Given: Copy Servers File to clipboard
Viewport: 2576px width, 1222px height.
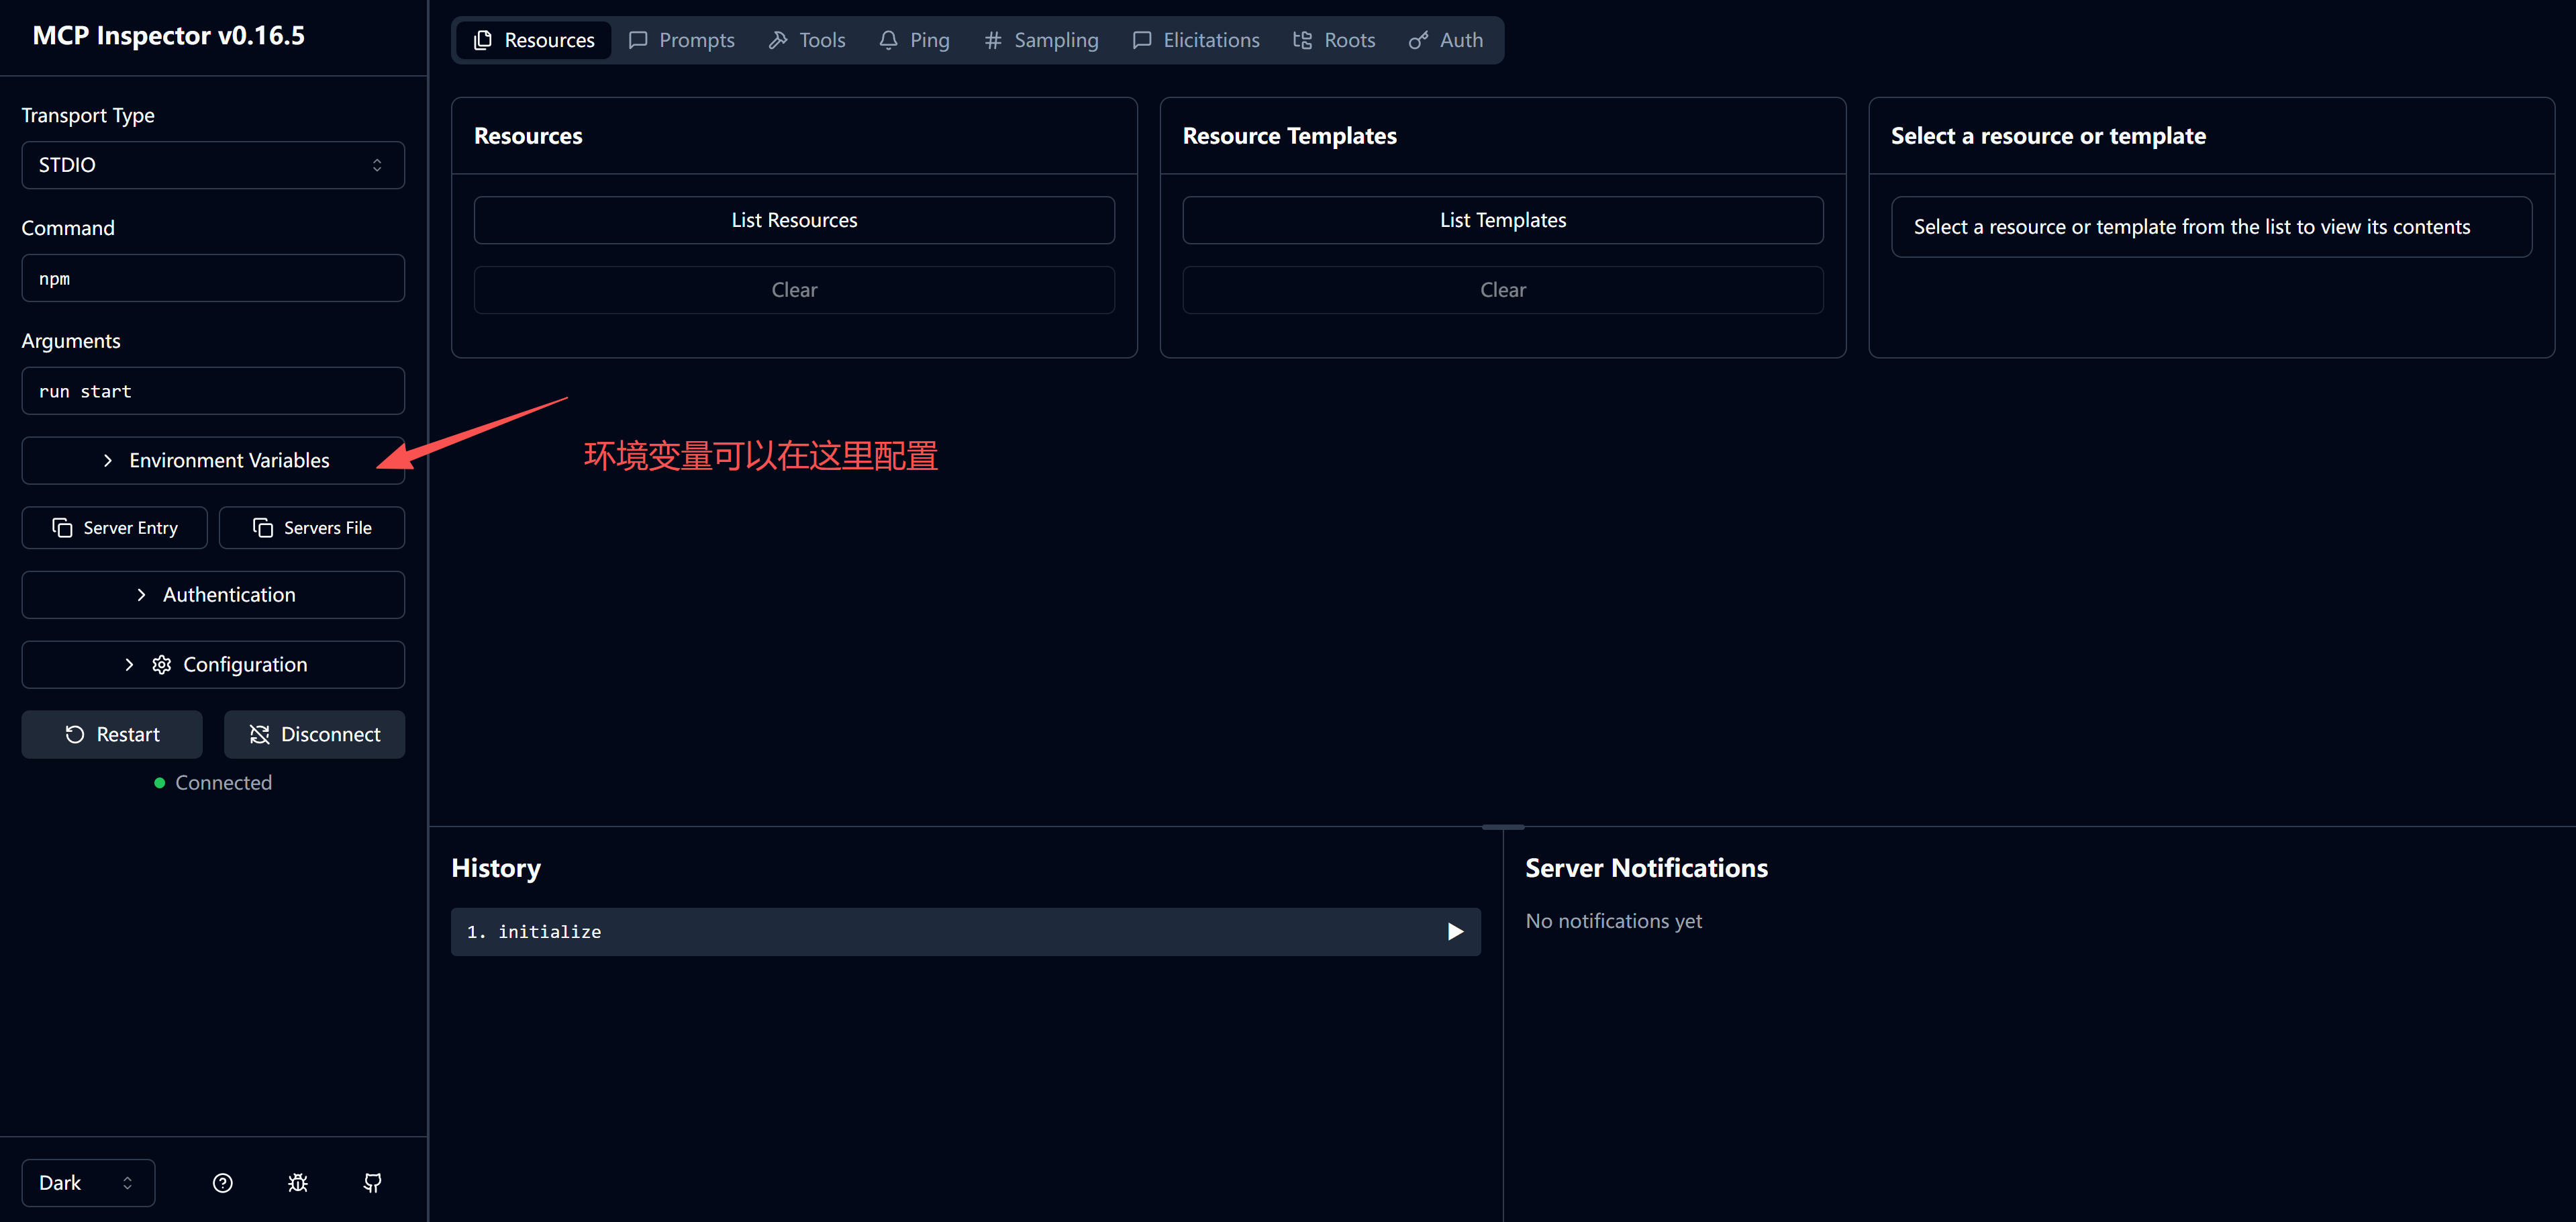Looking at the screenshot, I should click(x=311, y=528).
